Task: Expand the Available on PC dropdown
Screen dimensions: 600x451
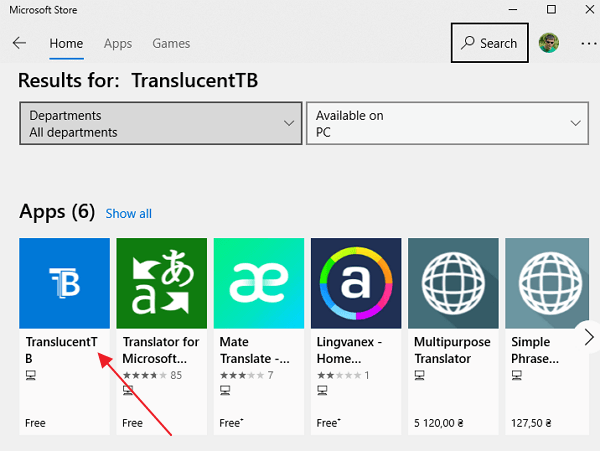Action: [447, 124]
